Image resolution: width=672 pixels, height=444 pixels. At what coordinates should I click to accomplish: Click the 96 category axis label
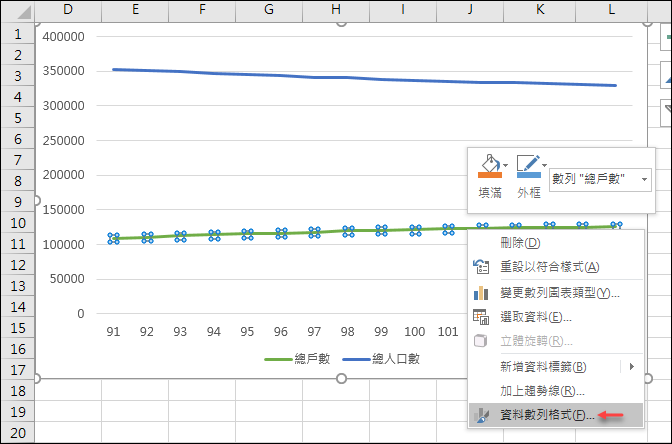(x=281, y=331)
